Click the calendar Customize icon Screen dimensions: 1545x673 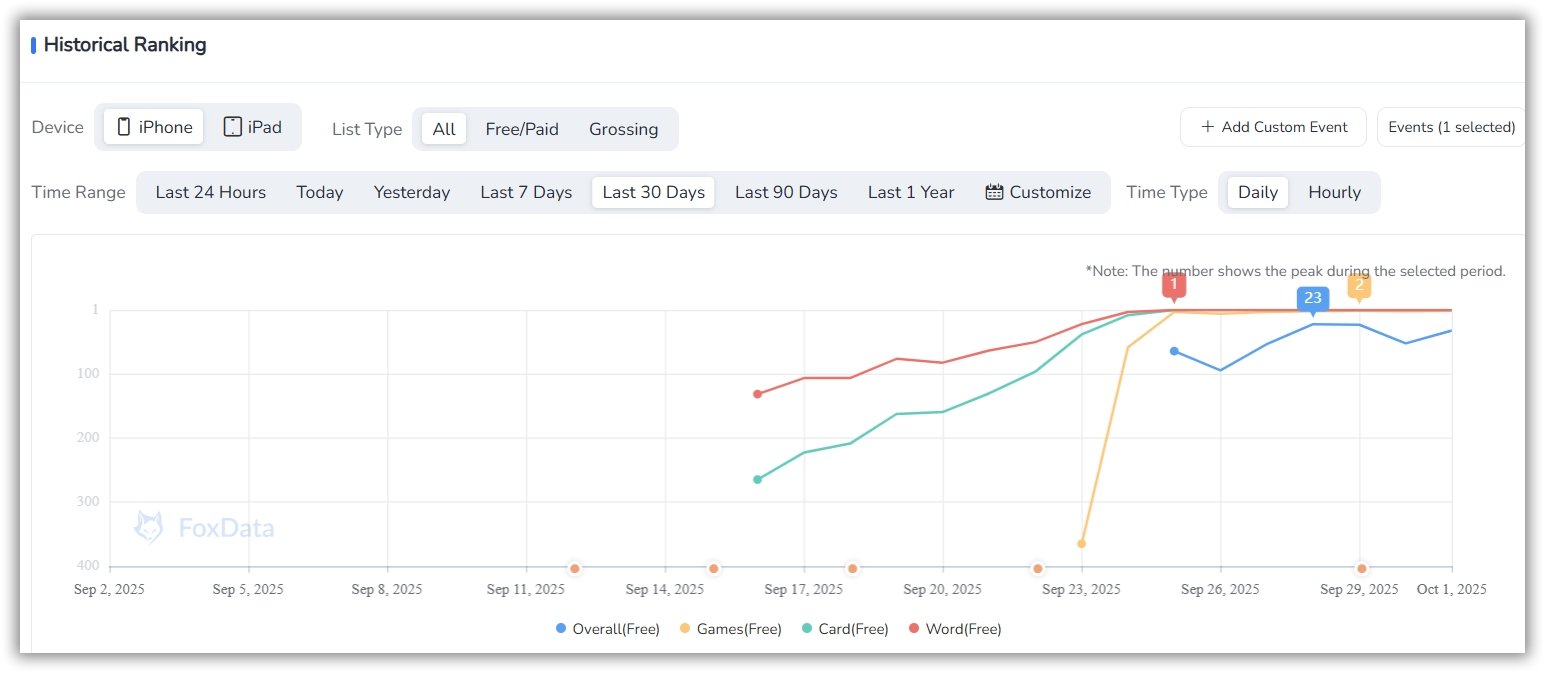pos(994,192)
